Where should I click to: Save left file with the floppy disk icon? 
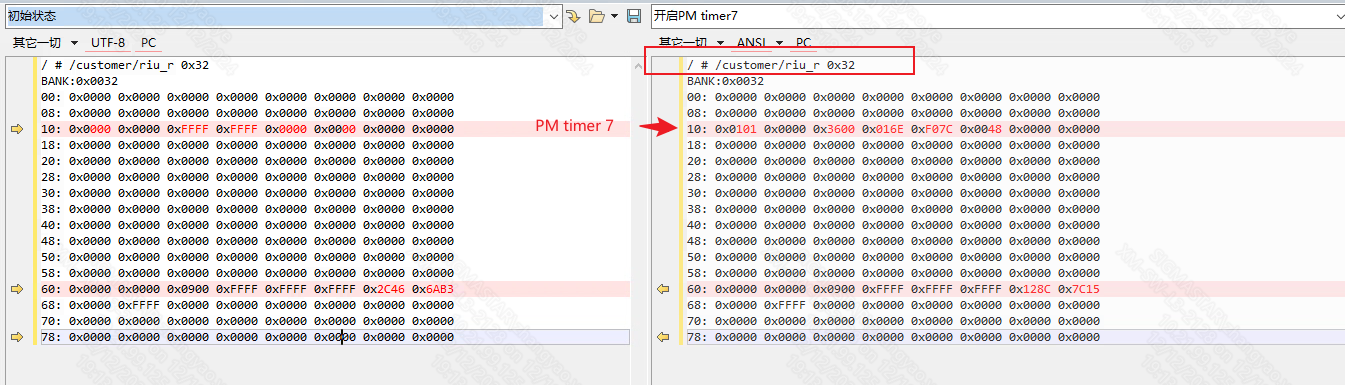click(633, 16)
